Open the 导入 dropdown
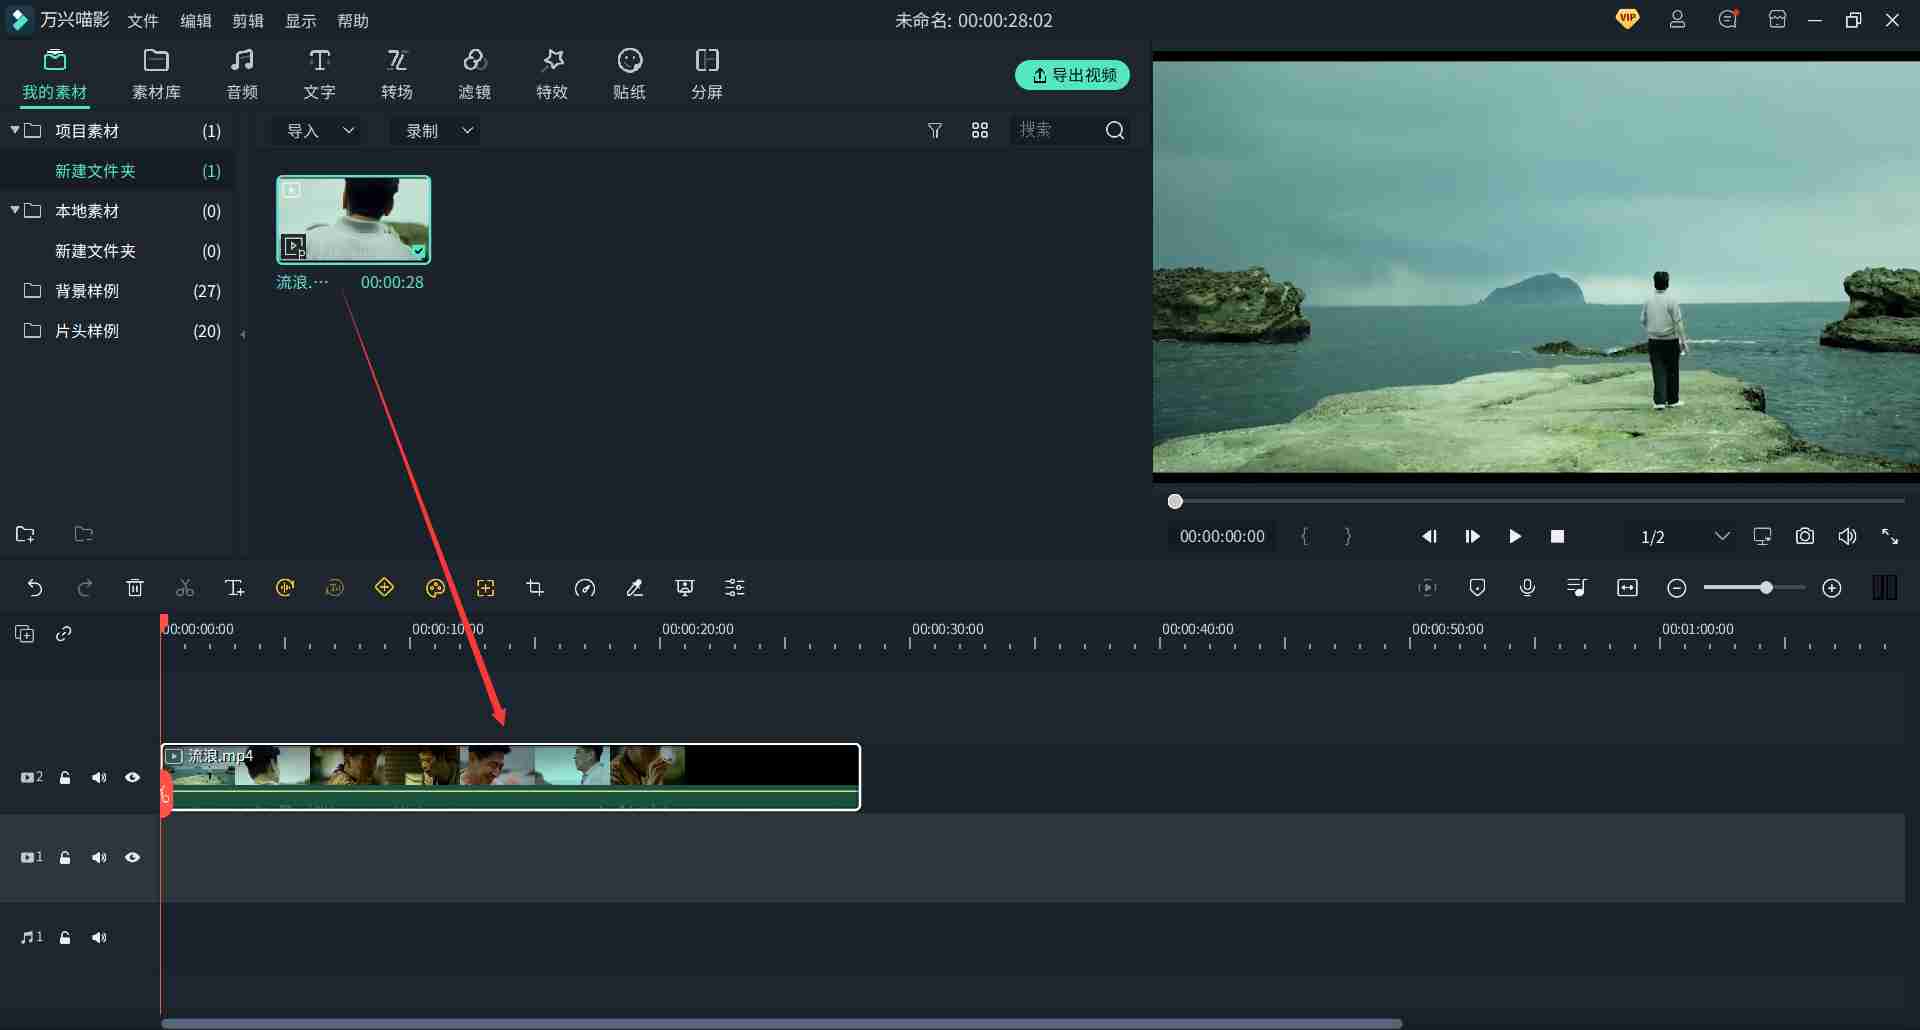Viewport: 1920px width, 1030px height. tap(319, 131)
